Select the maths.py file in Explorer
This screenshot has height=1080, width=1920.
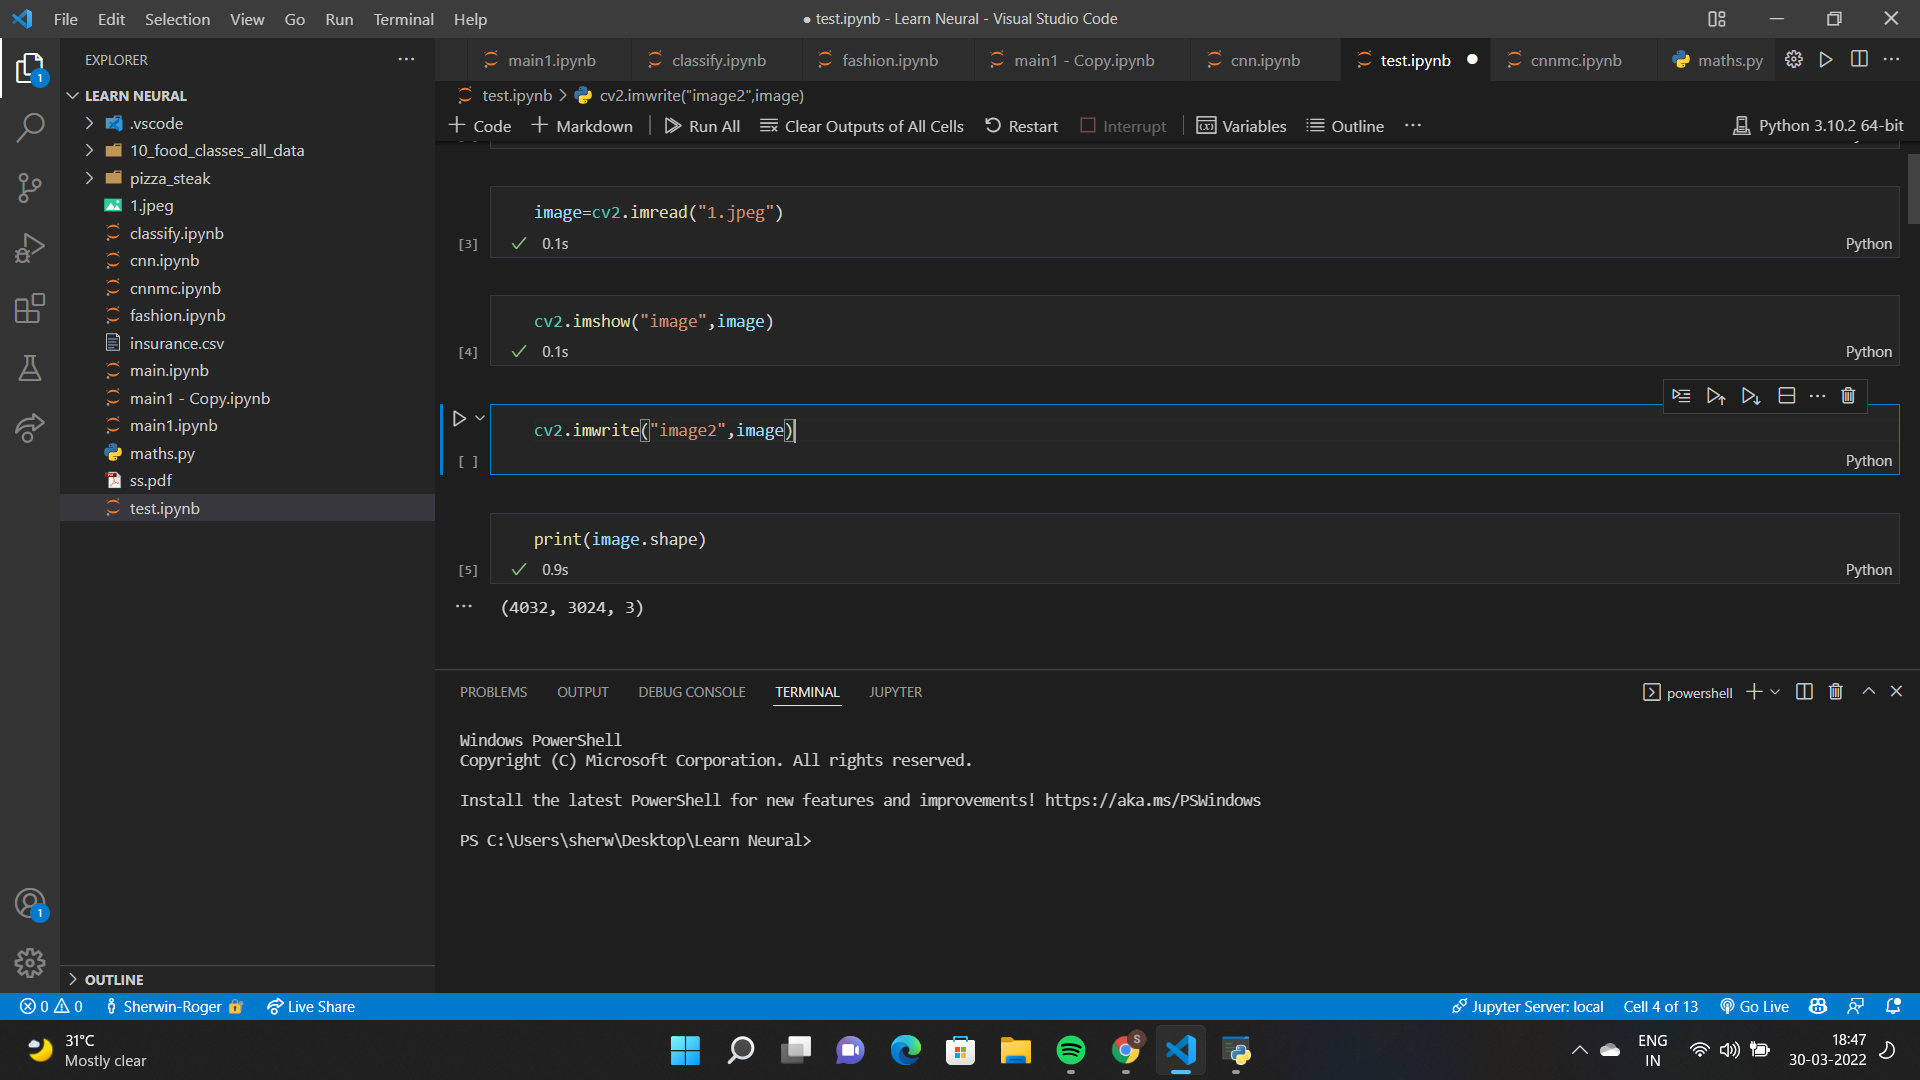pyautogui.click(x=163, y=453)
